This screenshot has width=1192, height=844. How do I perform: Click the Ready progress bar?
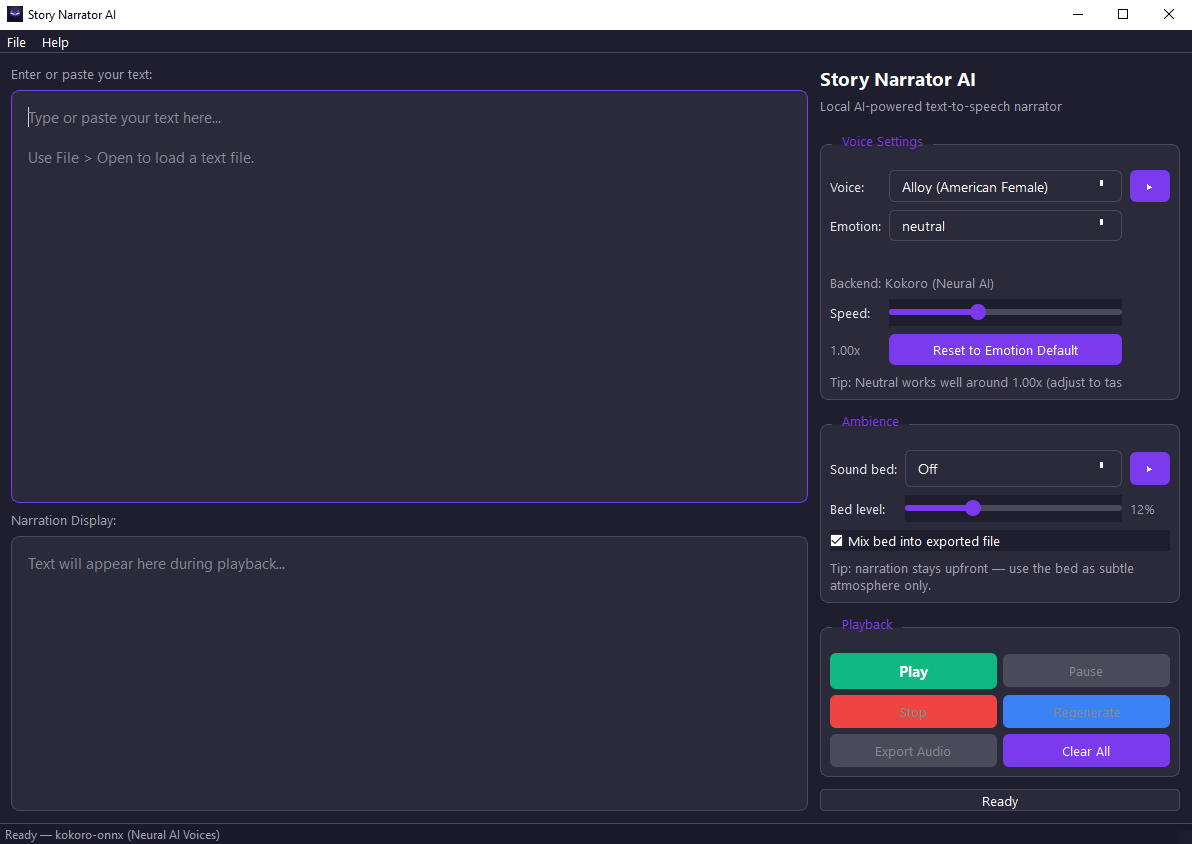coord(999,801)
